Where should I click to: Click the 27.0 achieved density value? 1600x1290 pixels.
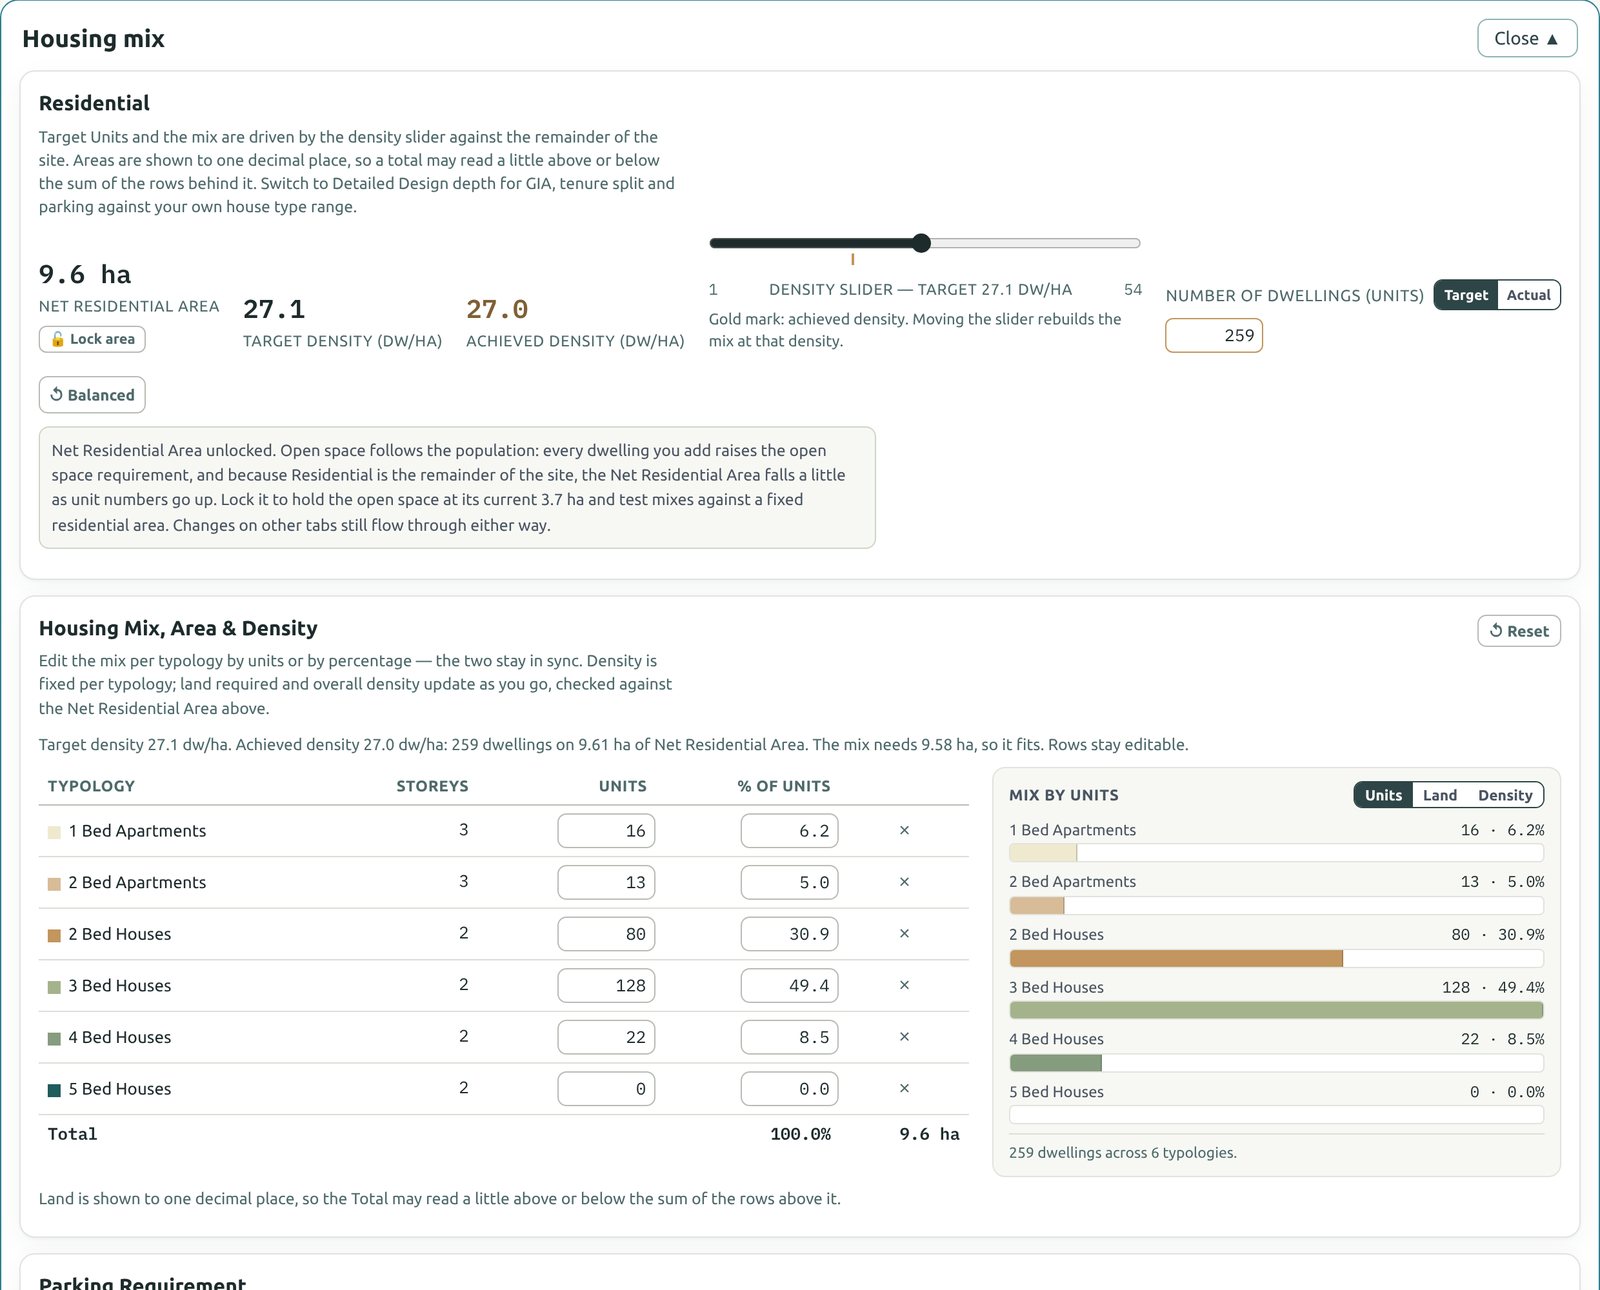(x=497, y=309)
